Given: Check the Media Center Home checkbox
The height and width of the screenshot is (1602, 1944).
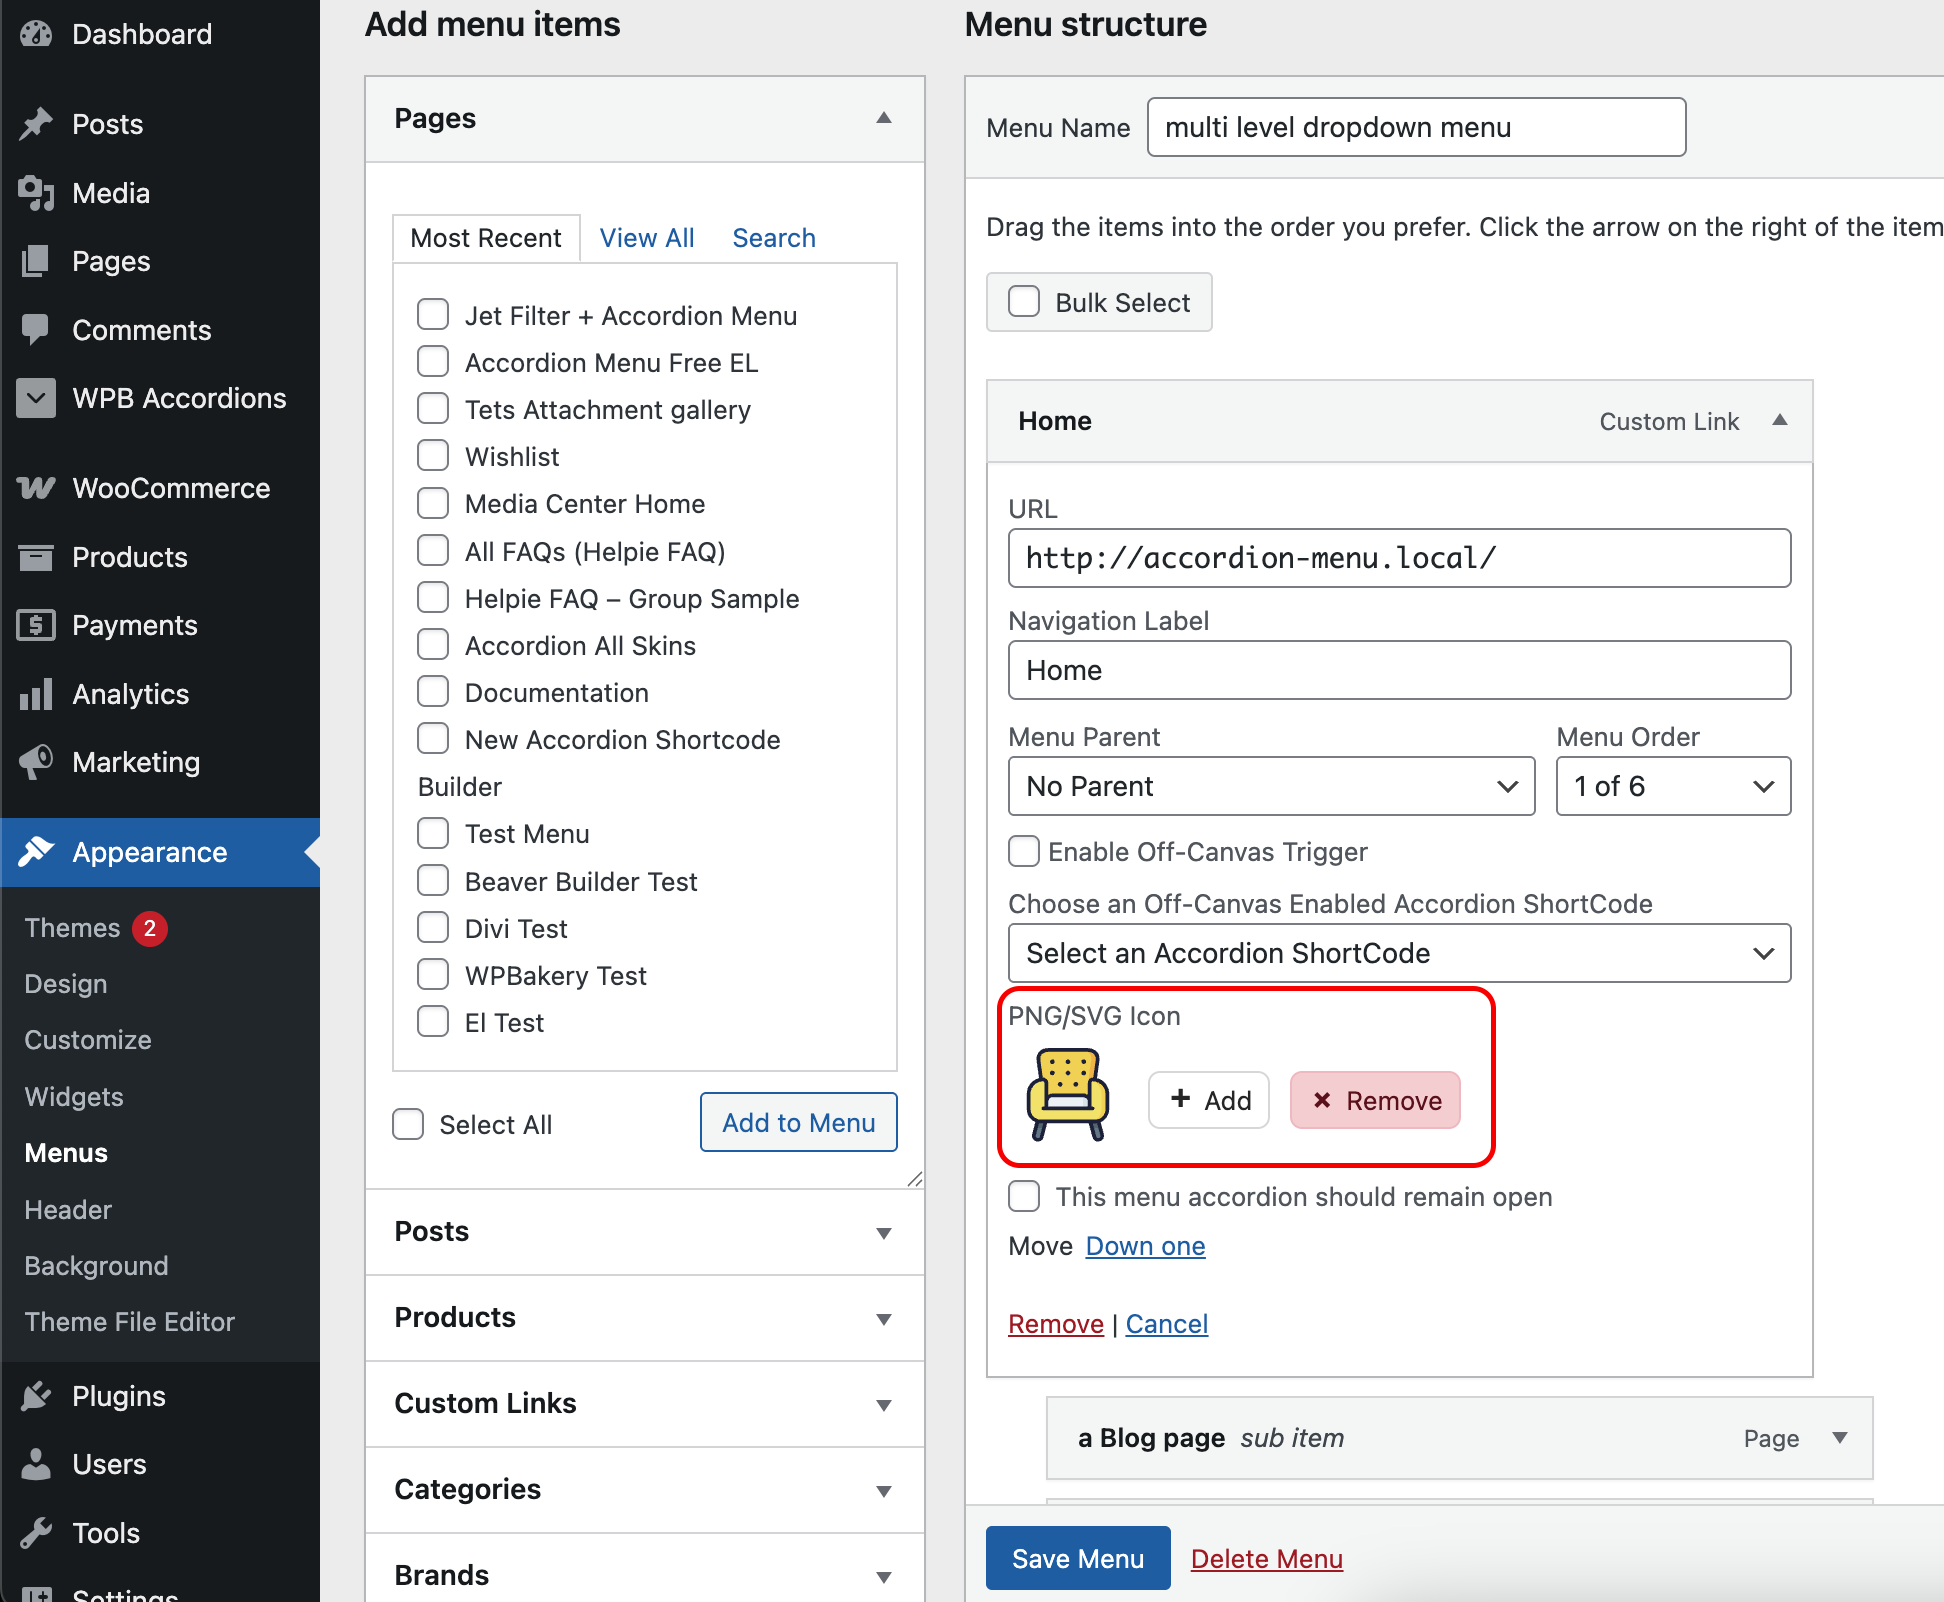Looking at the screenshot, I should click(433, 502).
